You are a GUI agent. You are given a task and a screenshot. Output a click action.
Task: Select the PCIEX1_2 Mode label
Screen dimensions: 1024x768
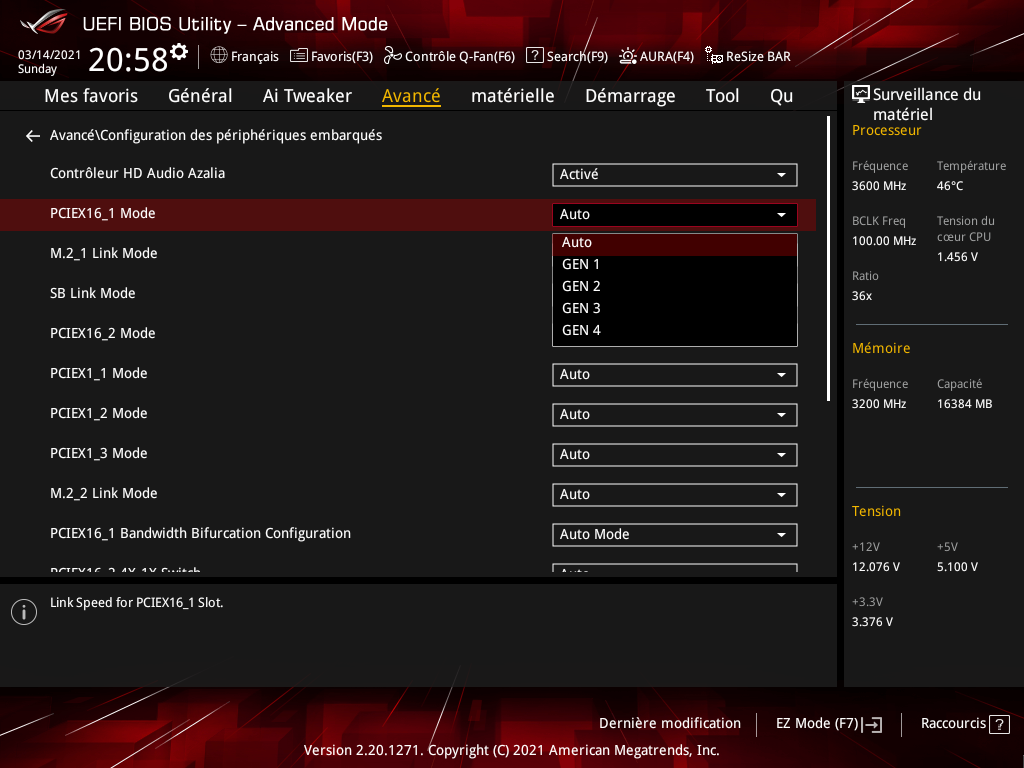point(99,413)
